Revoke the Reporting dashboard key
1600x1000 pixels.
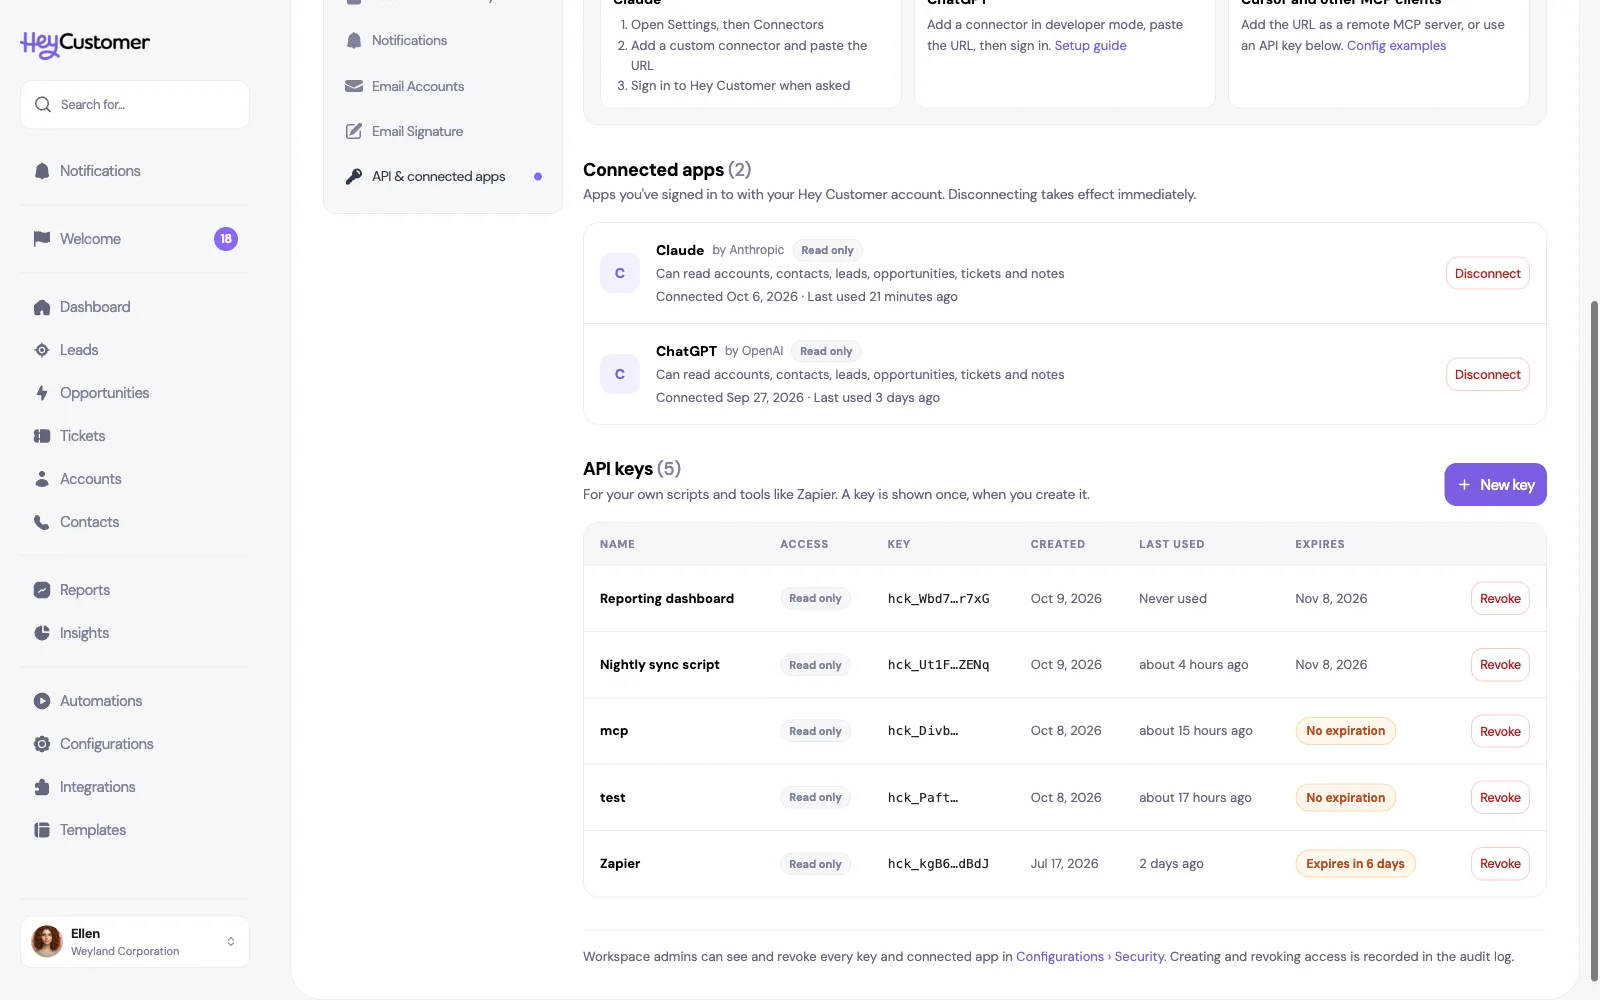pyautogui.click(x=1500, y=599)
